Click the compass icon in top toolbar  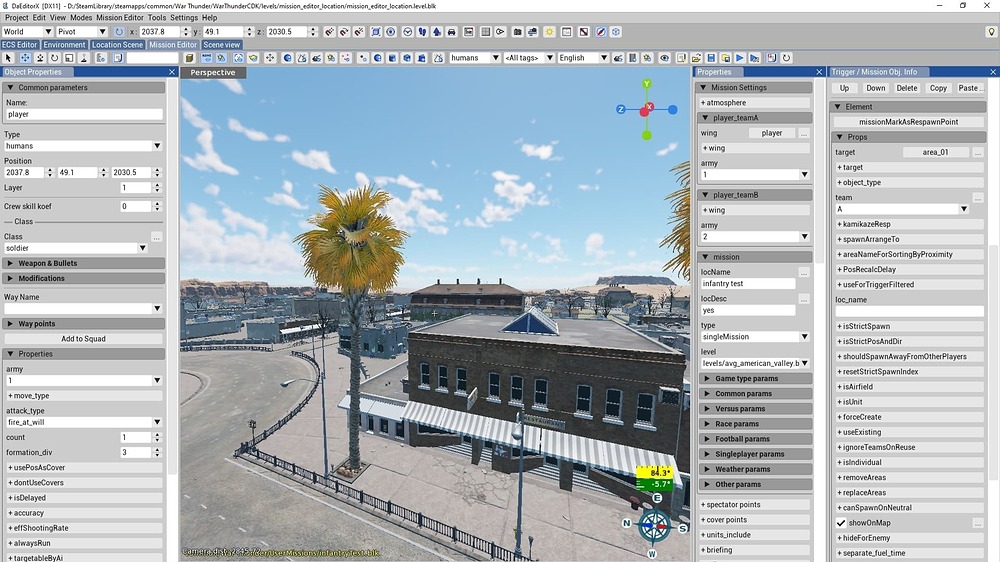point(601,32)
